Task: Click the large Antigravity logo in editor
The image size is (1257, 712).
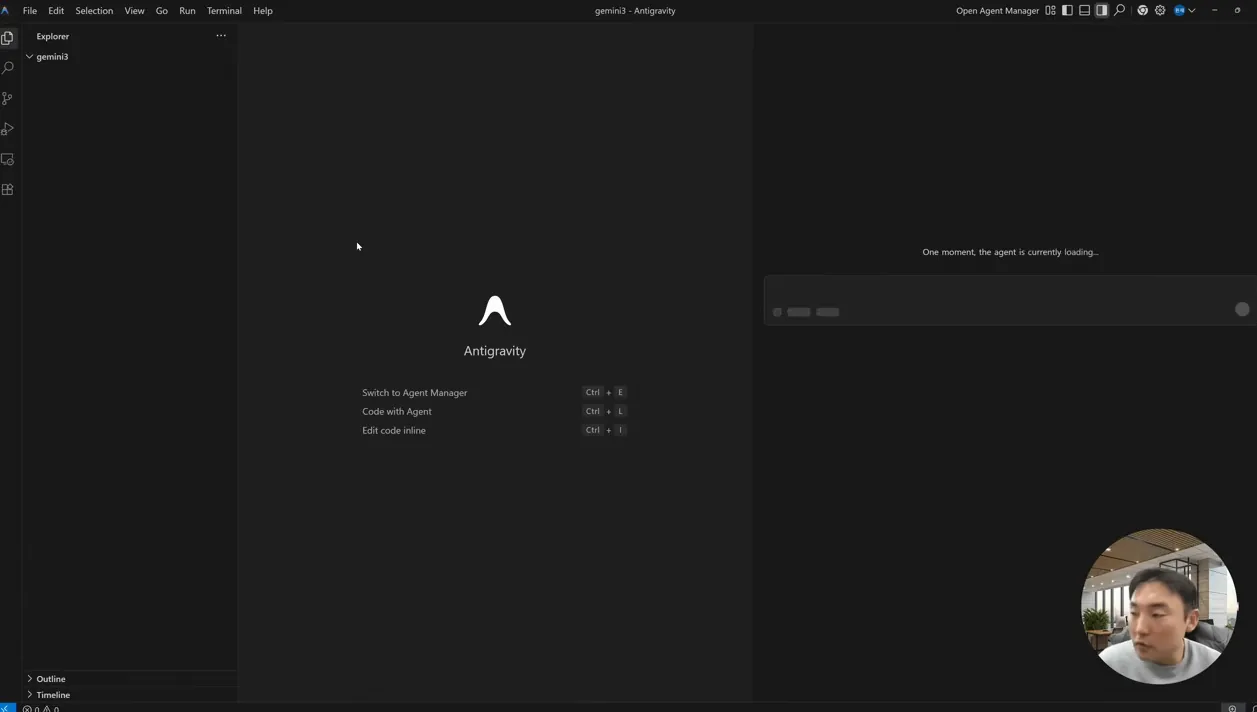Action: tap(495, 311)
